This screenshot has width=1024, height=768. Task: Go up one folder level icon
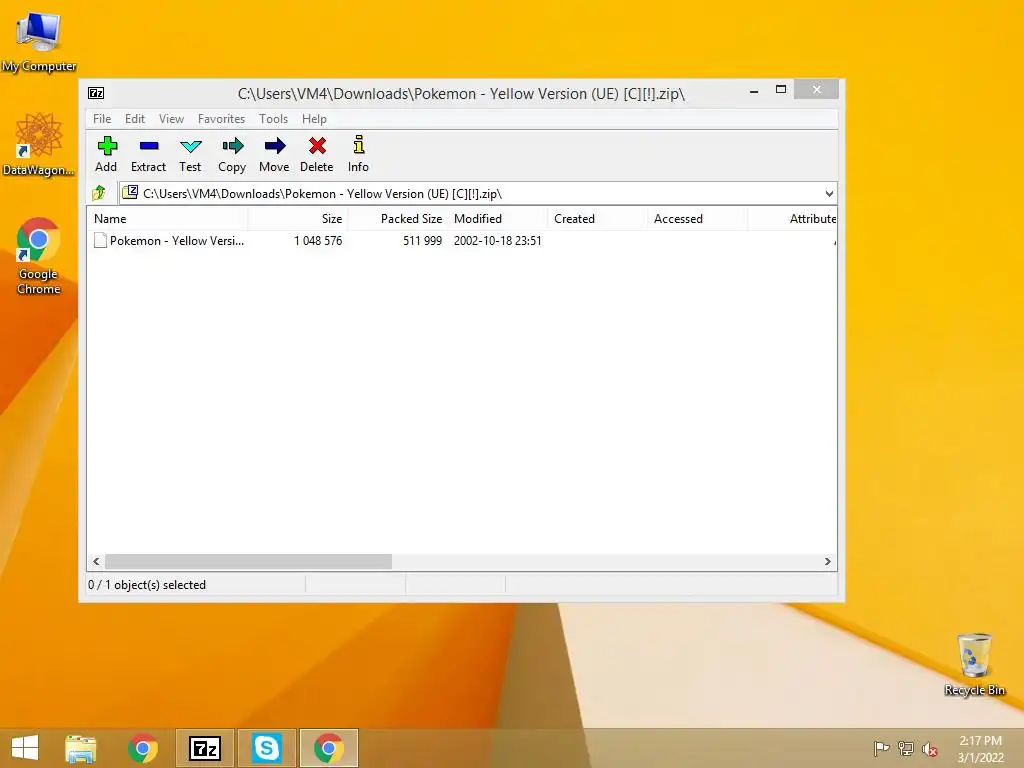click(x=99, y=193)
